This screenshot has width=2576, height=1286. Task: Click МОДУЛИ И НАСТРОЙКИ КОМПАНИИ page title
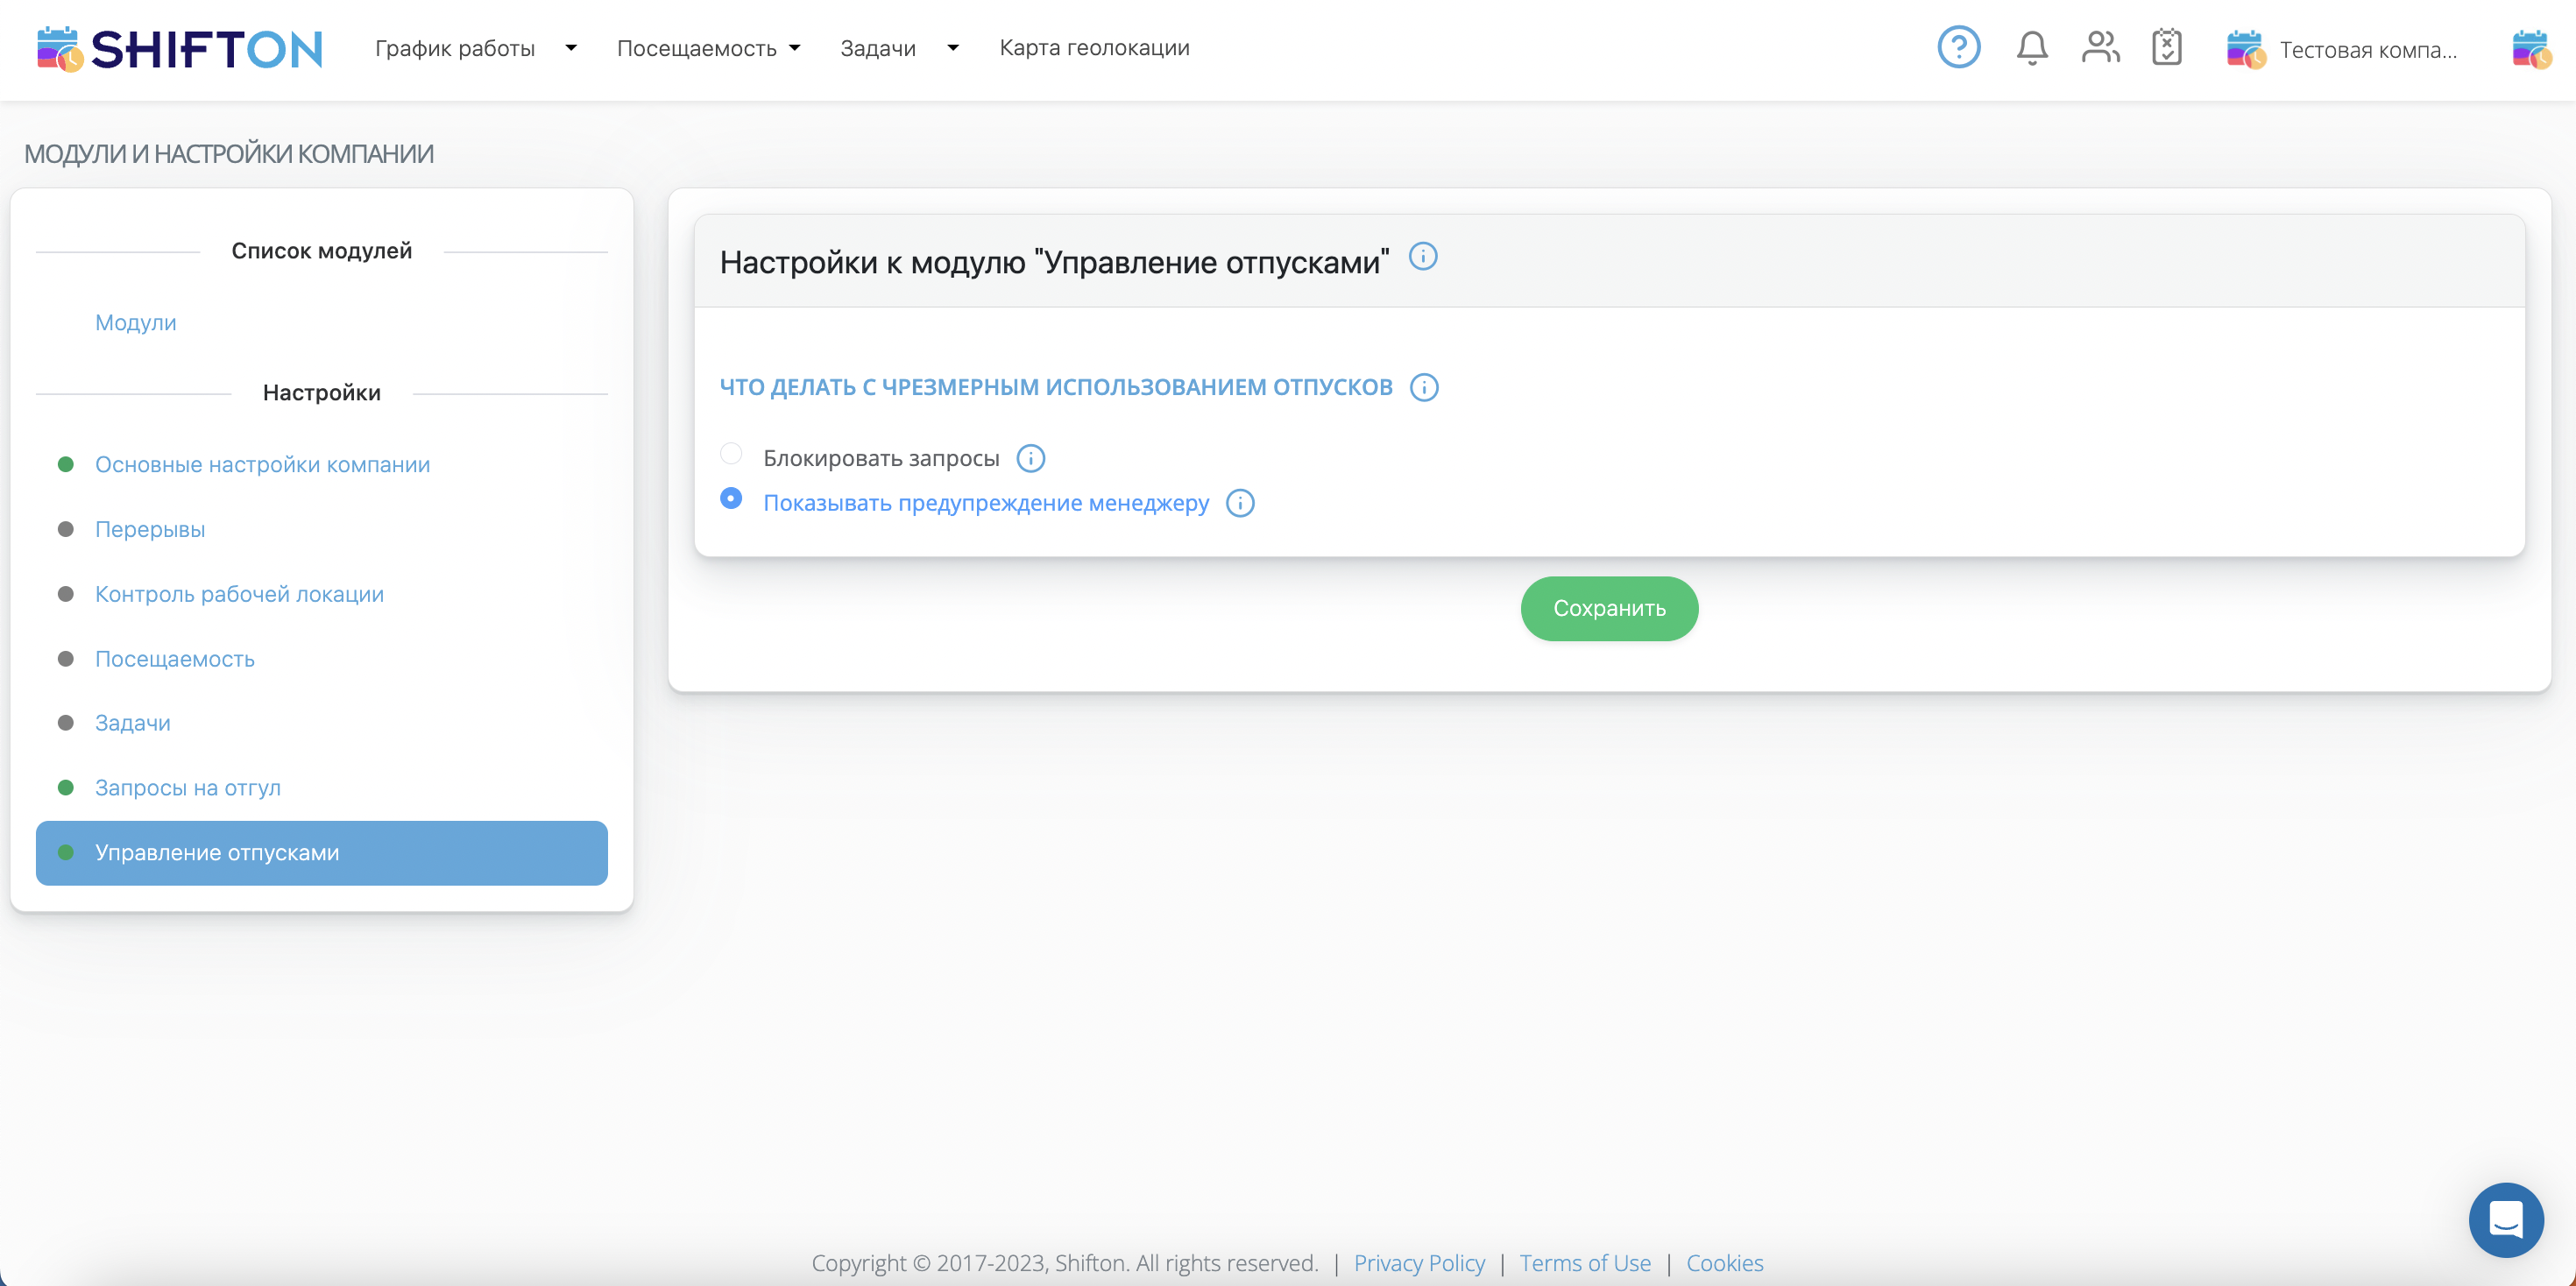(229, 154)
